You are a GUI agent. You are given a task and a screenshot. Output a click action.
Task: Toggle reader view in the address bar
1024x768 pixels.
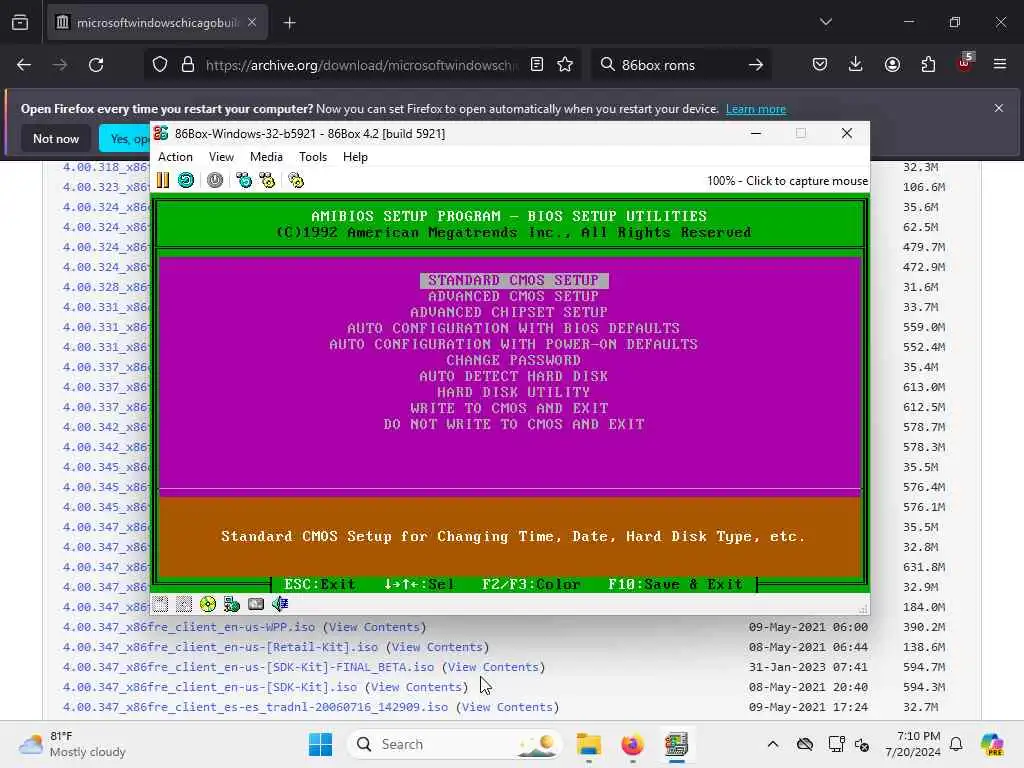tap(537, 65)
